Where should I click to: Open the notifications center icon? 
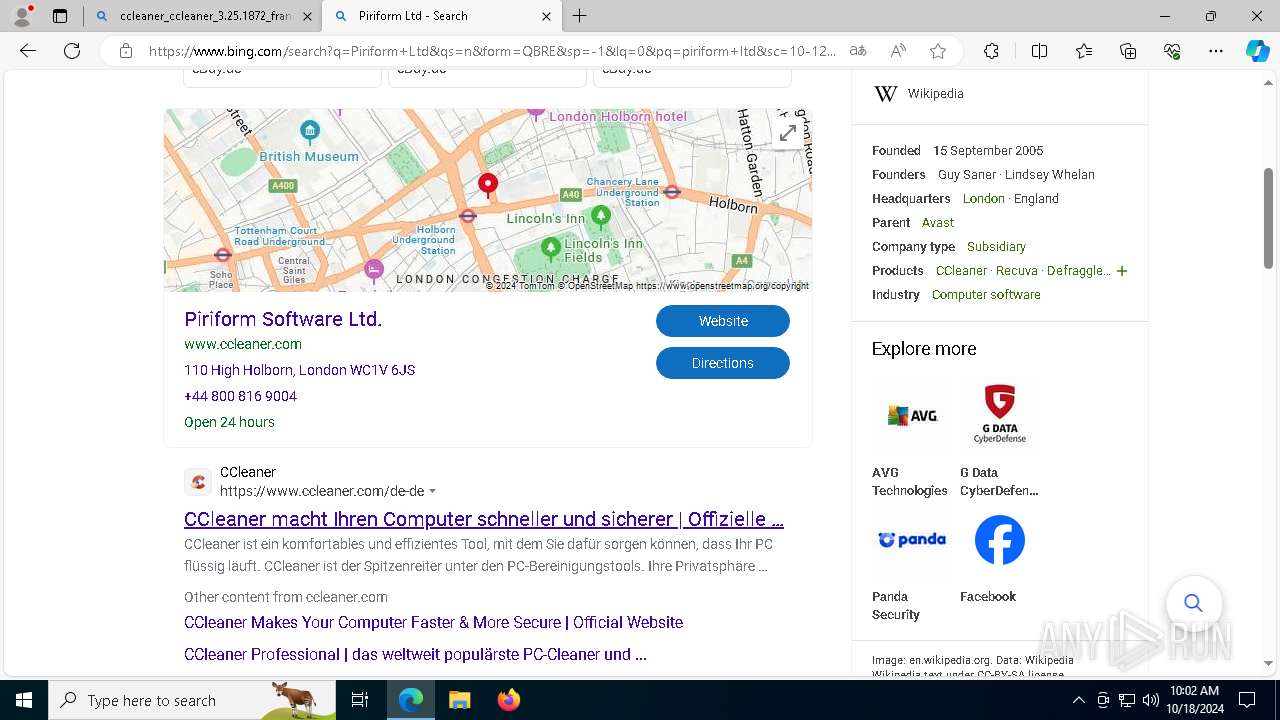(1247, 700)
